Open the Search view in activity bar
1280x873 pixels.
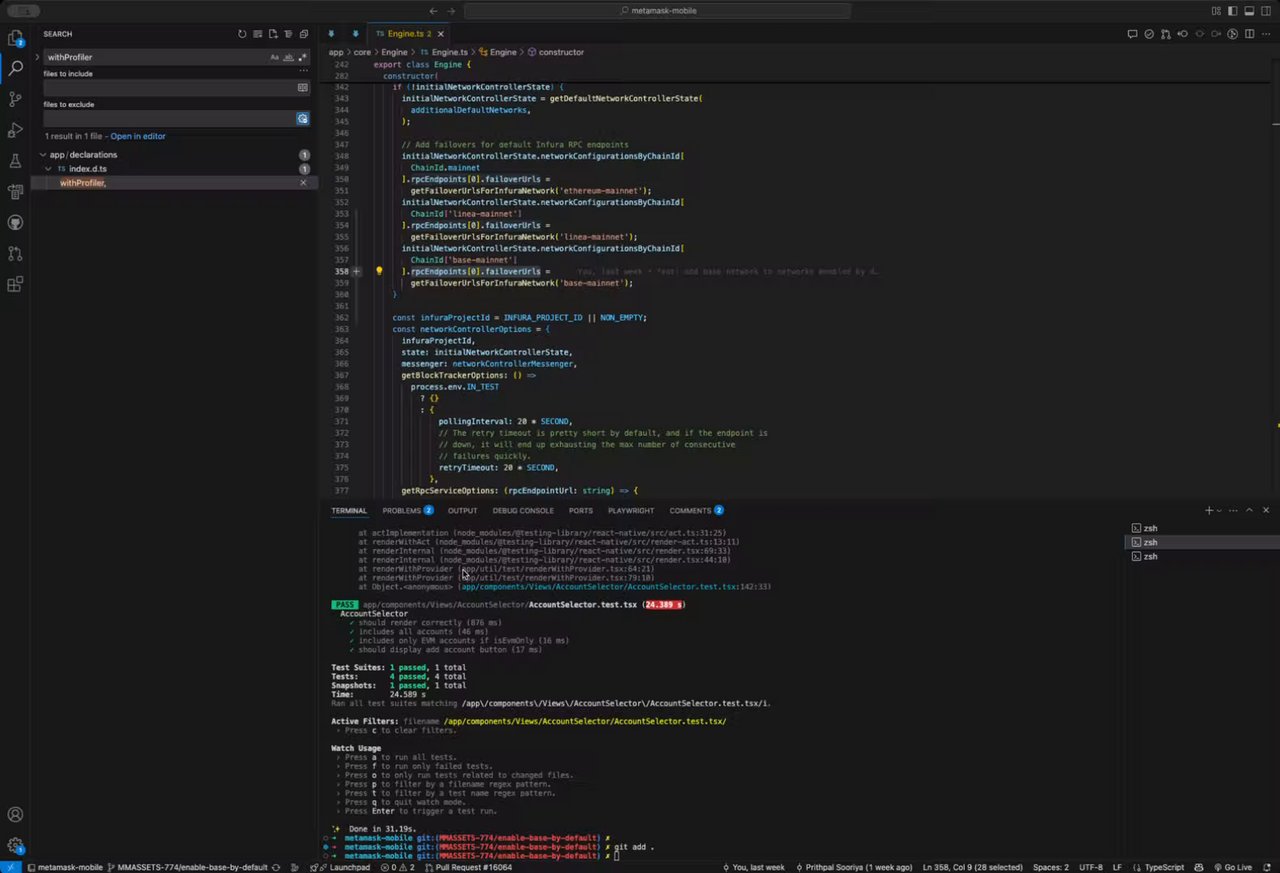point(15,69)
